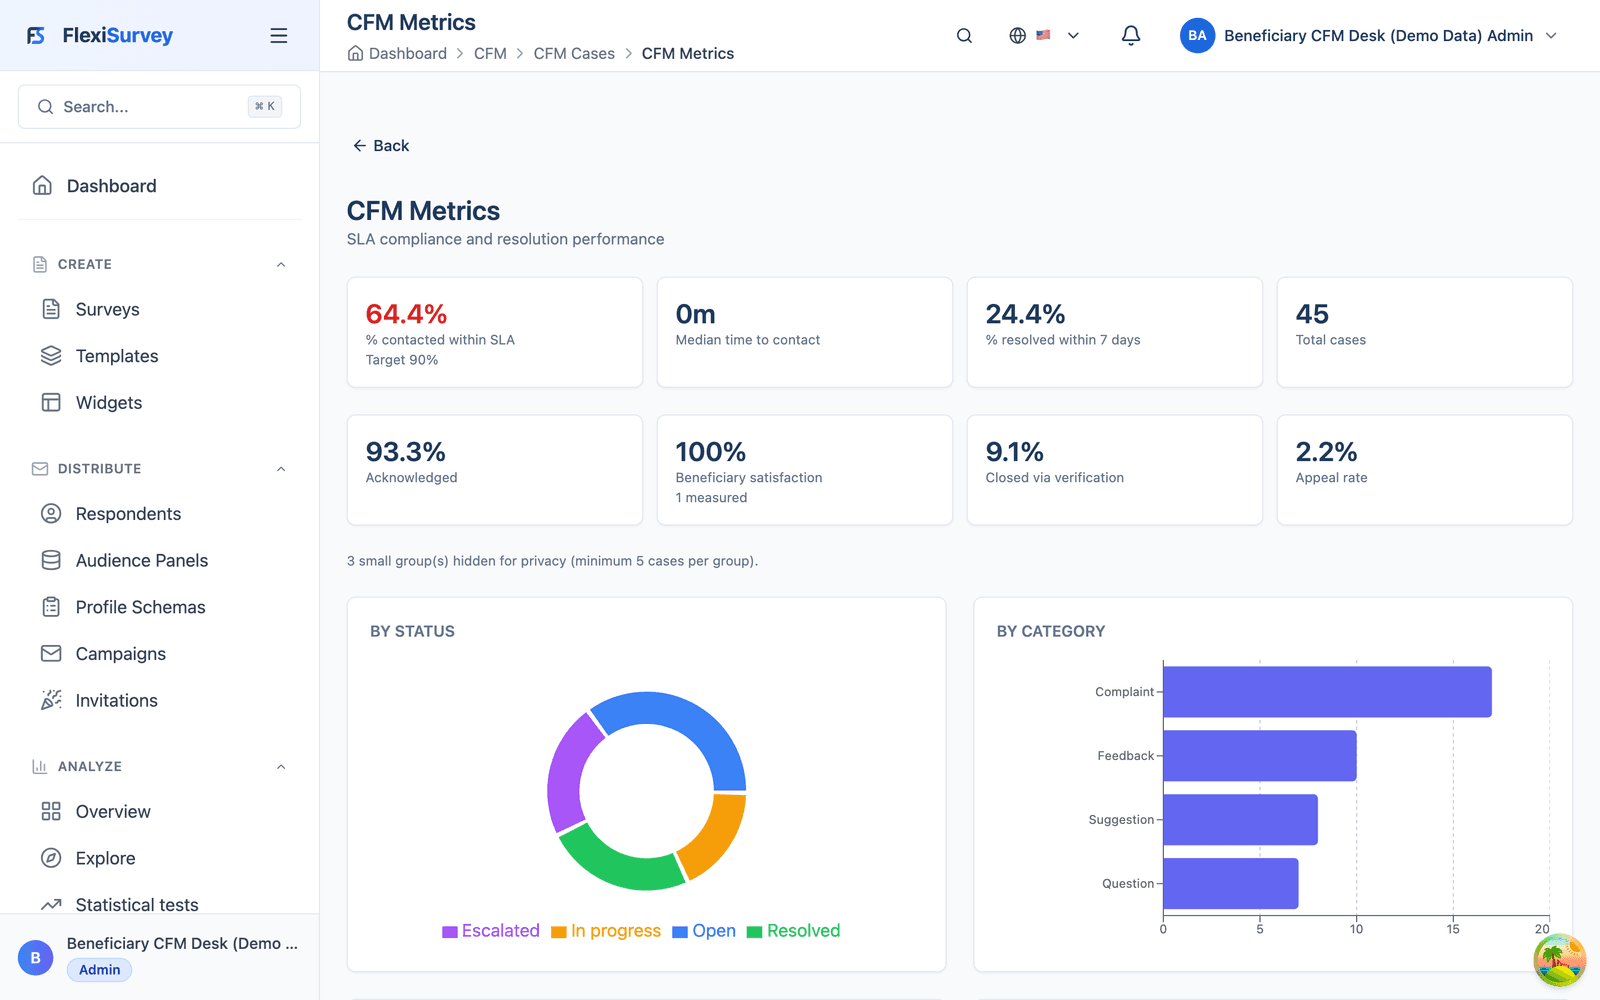
Task: Click the Feedback bar in category chart
Action: pyautogui.click(x=1260, y=756)
